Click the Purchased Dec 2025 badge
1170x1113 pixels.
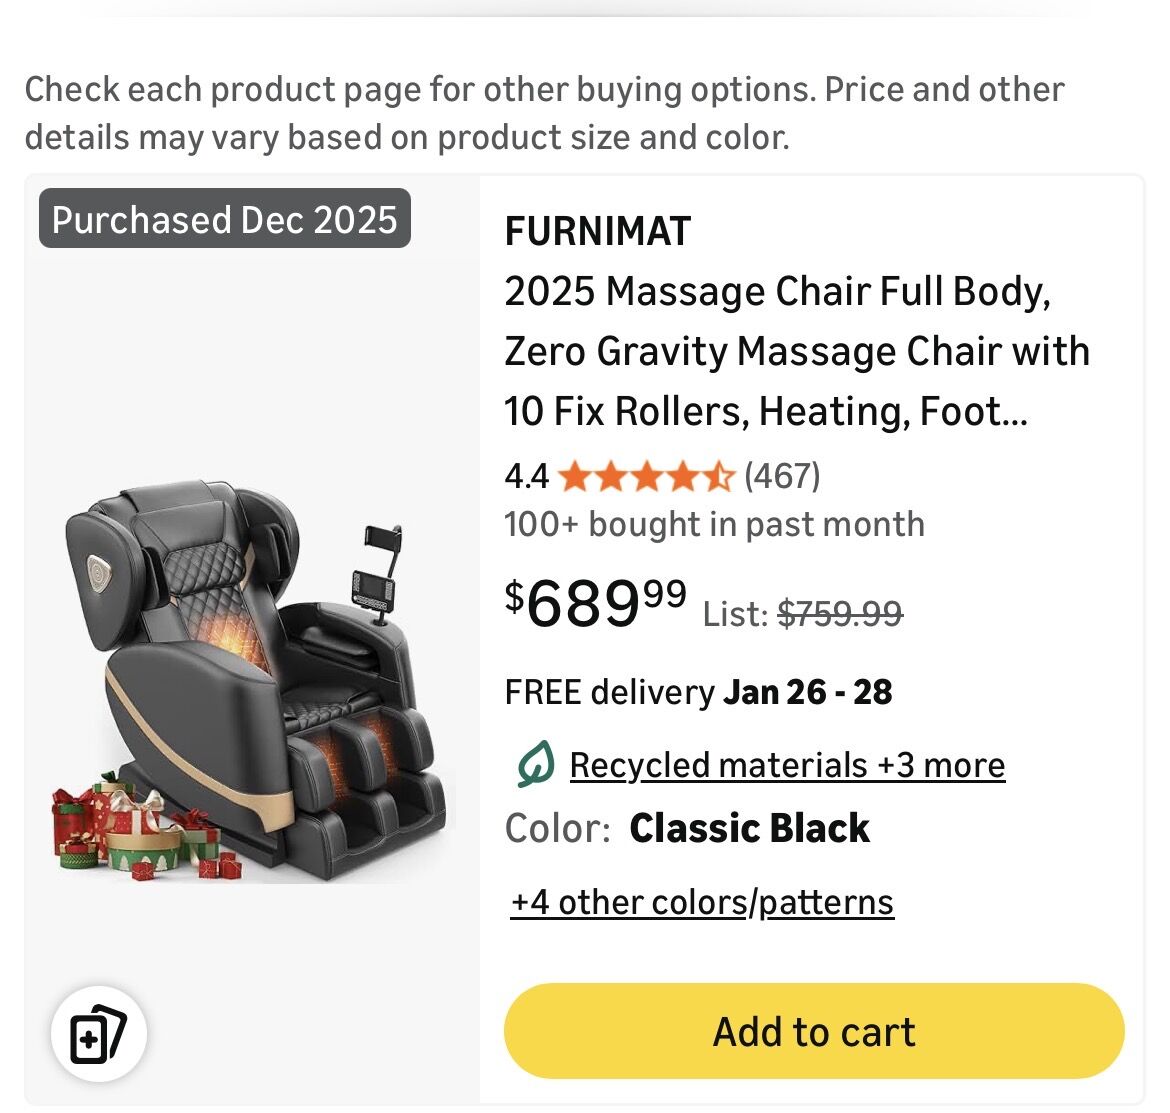[225, 219]
